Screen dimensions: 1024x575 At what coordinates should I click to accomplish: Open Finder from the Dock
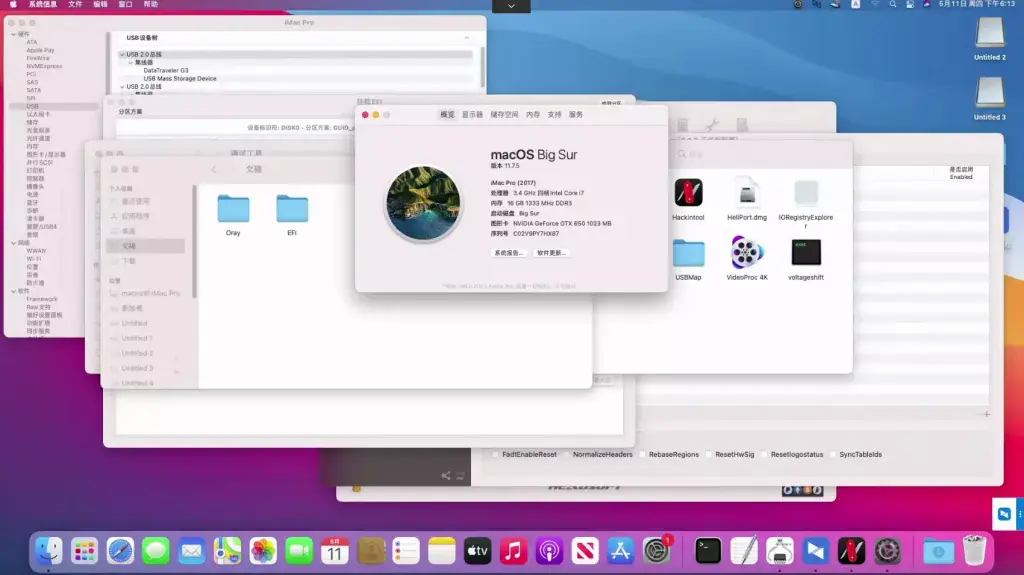pos(49,551)
